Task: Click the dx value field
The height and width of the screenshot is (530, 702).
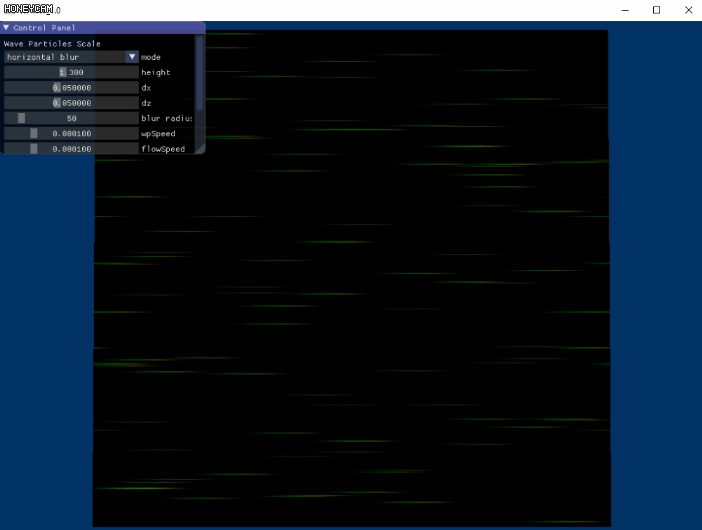Action: pyautogui.click(x=71, y=88)
